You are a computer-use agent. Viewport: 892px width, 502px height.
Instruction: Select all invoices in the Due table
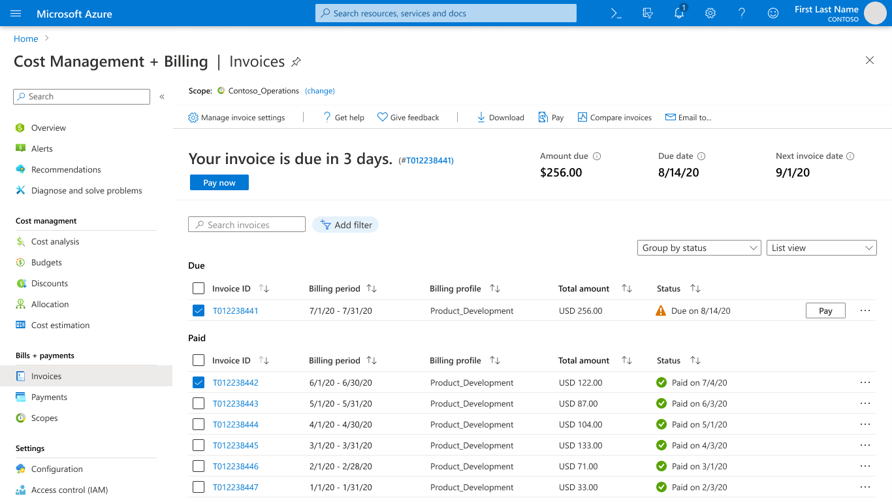[198, 289]
